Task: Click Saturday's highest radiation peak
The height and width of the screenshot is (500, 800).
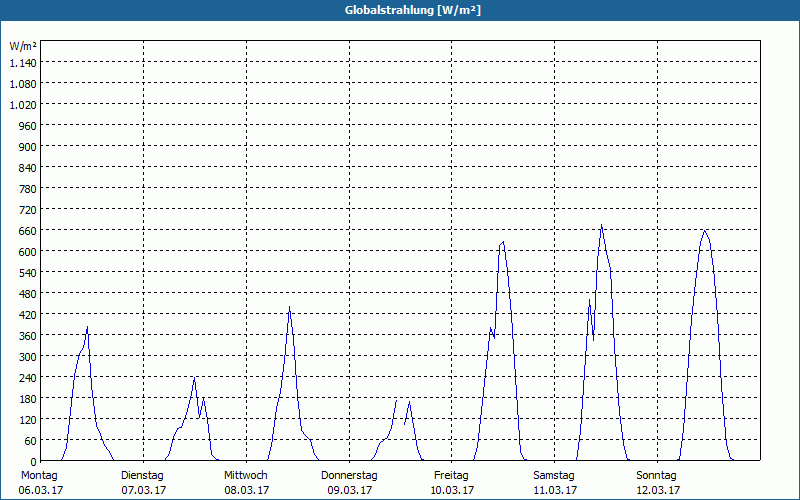Action: click(602, 225)
